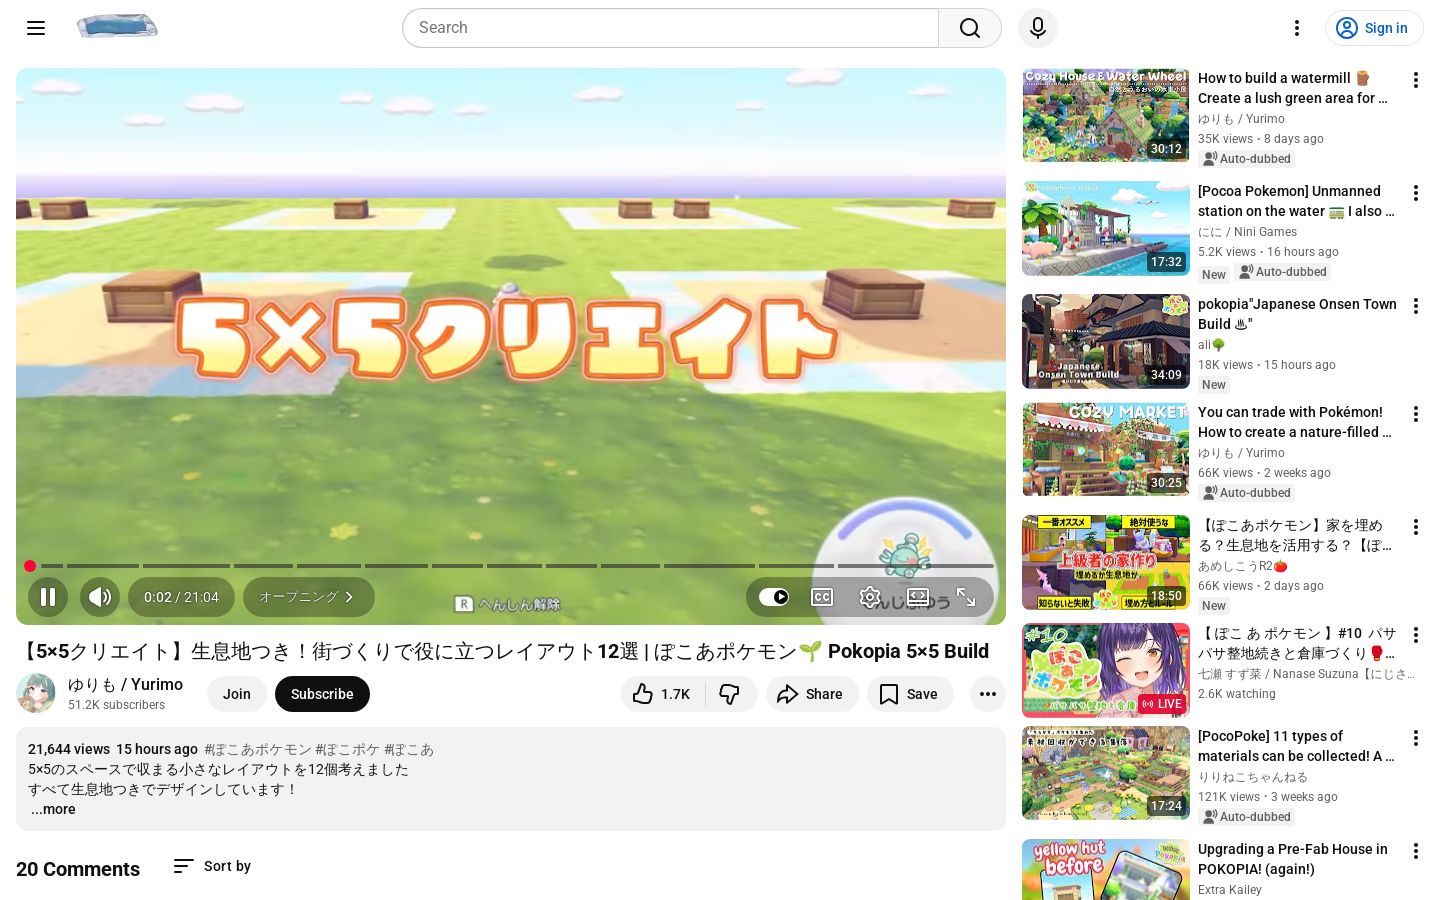The width and height of the screenshot is (1440, 900).
Task: Open the 18:50 家を埋める video thumbnail
Action: [1106, 562]
